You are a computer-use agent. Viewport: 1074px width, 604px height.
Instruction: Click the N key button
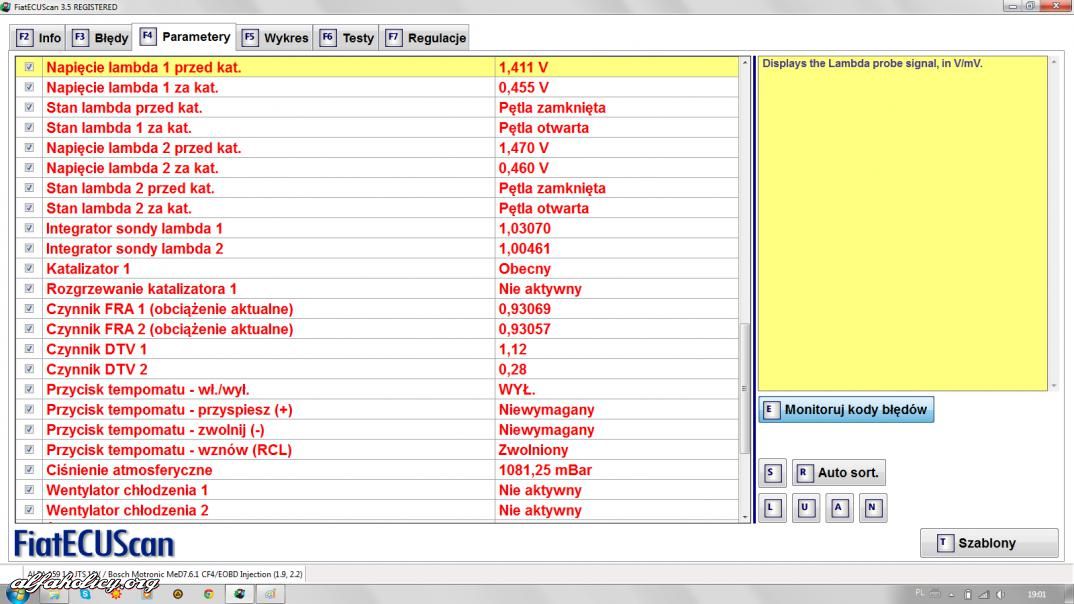(873, 508)
